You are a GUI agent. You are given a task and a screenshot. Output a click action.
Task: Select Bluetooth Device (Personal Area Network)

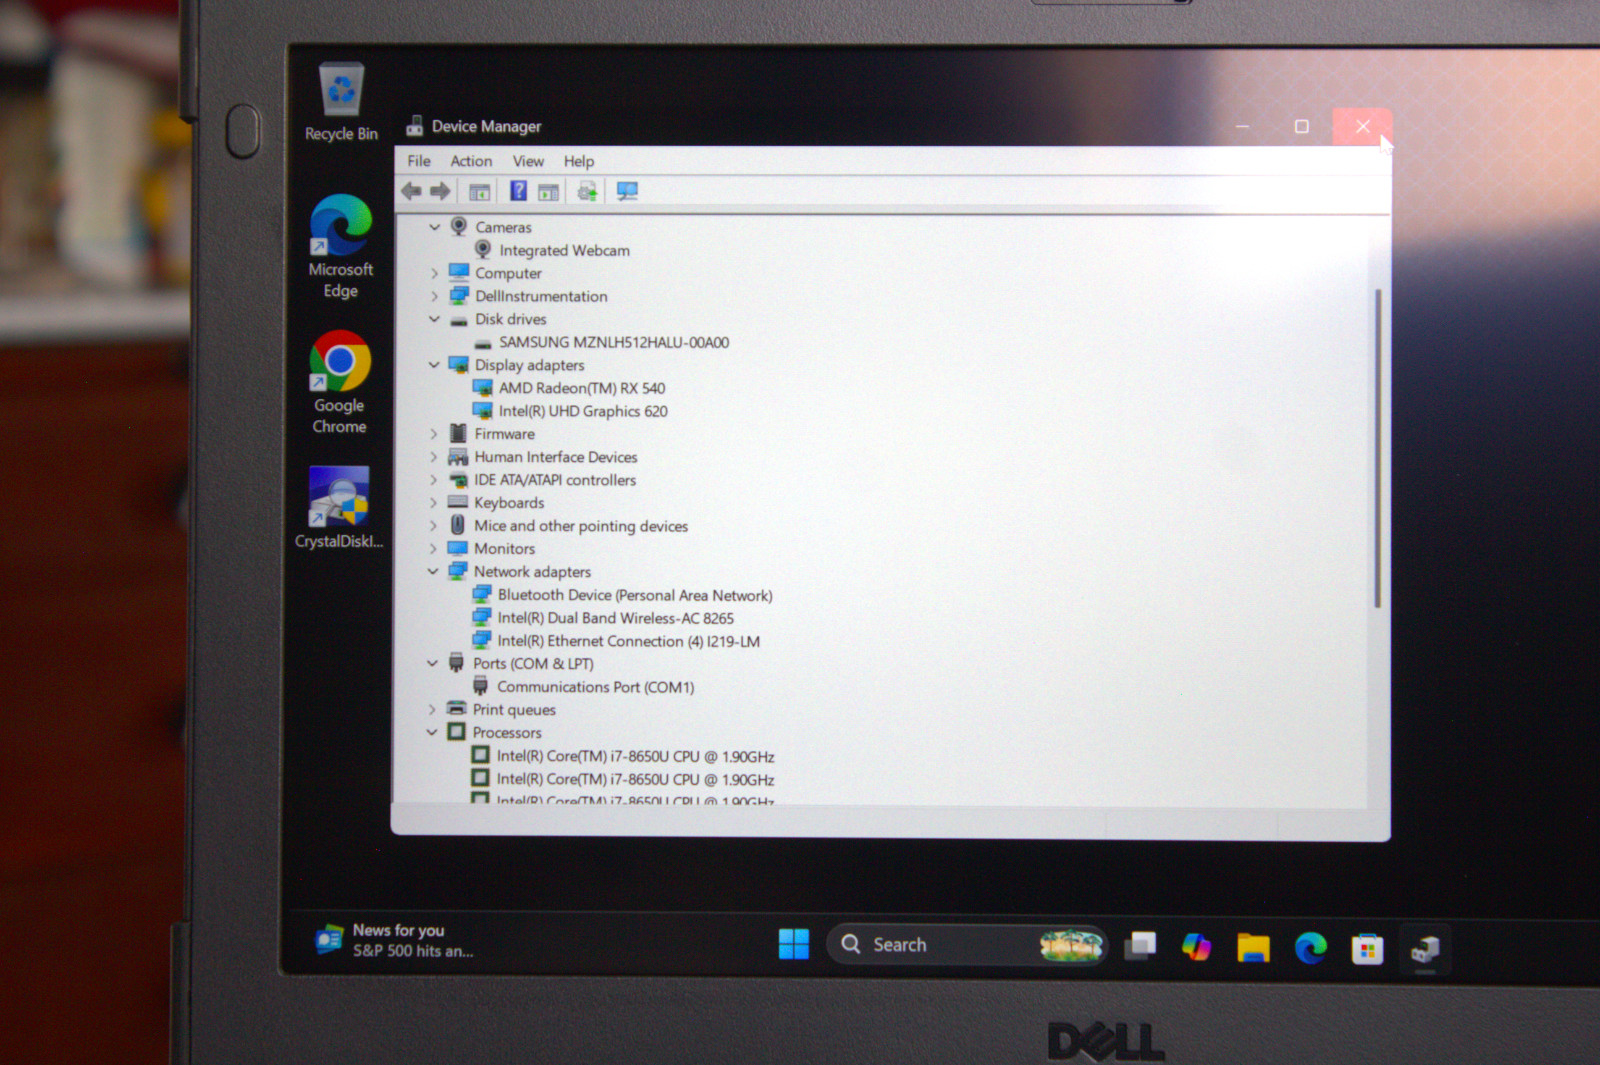[x=635, y=595]
